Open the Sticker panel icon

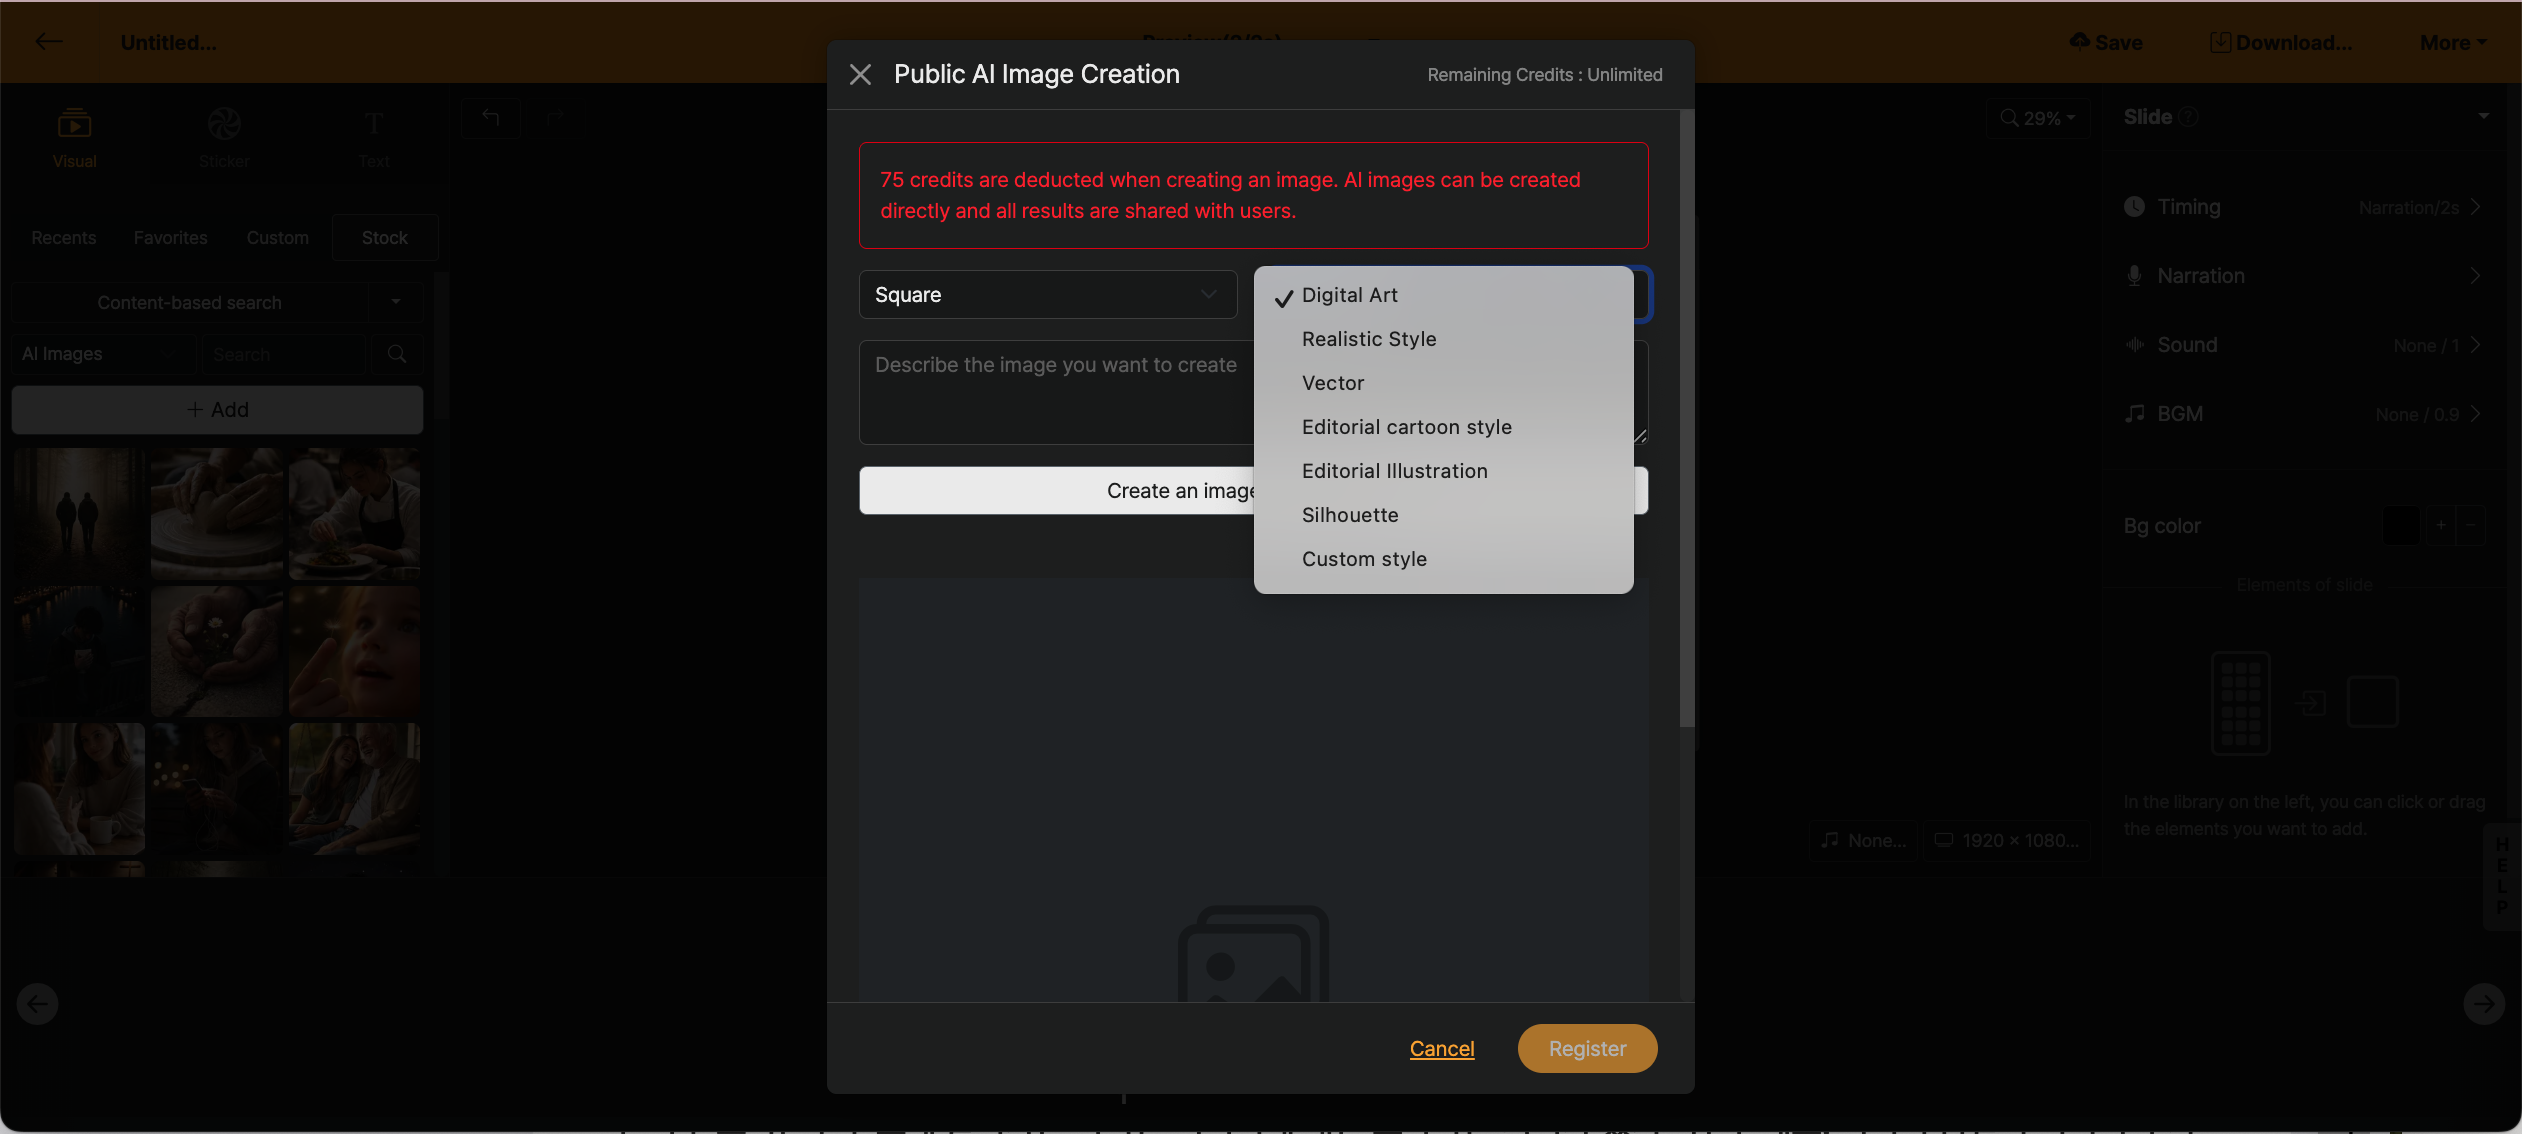(224, 124)
